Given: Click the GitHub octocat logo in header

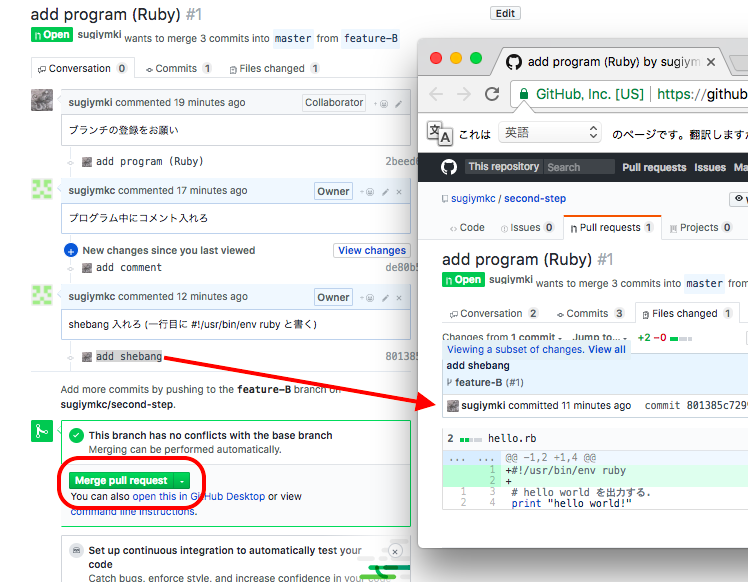Looking at the screenshot, I should 449,167.
